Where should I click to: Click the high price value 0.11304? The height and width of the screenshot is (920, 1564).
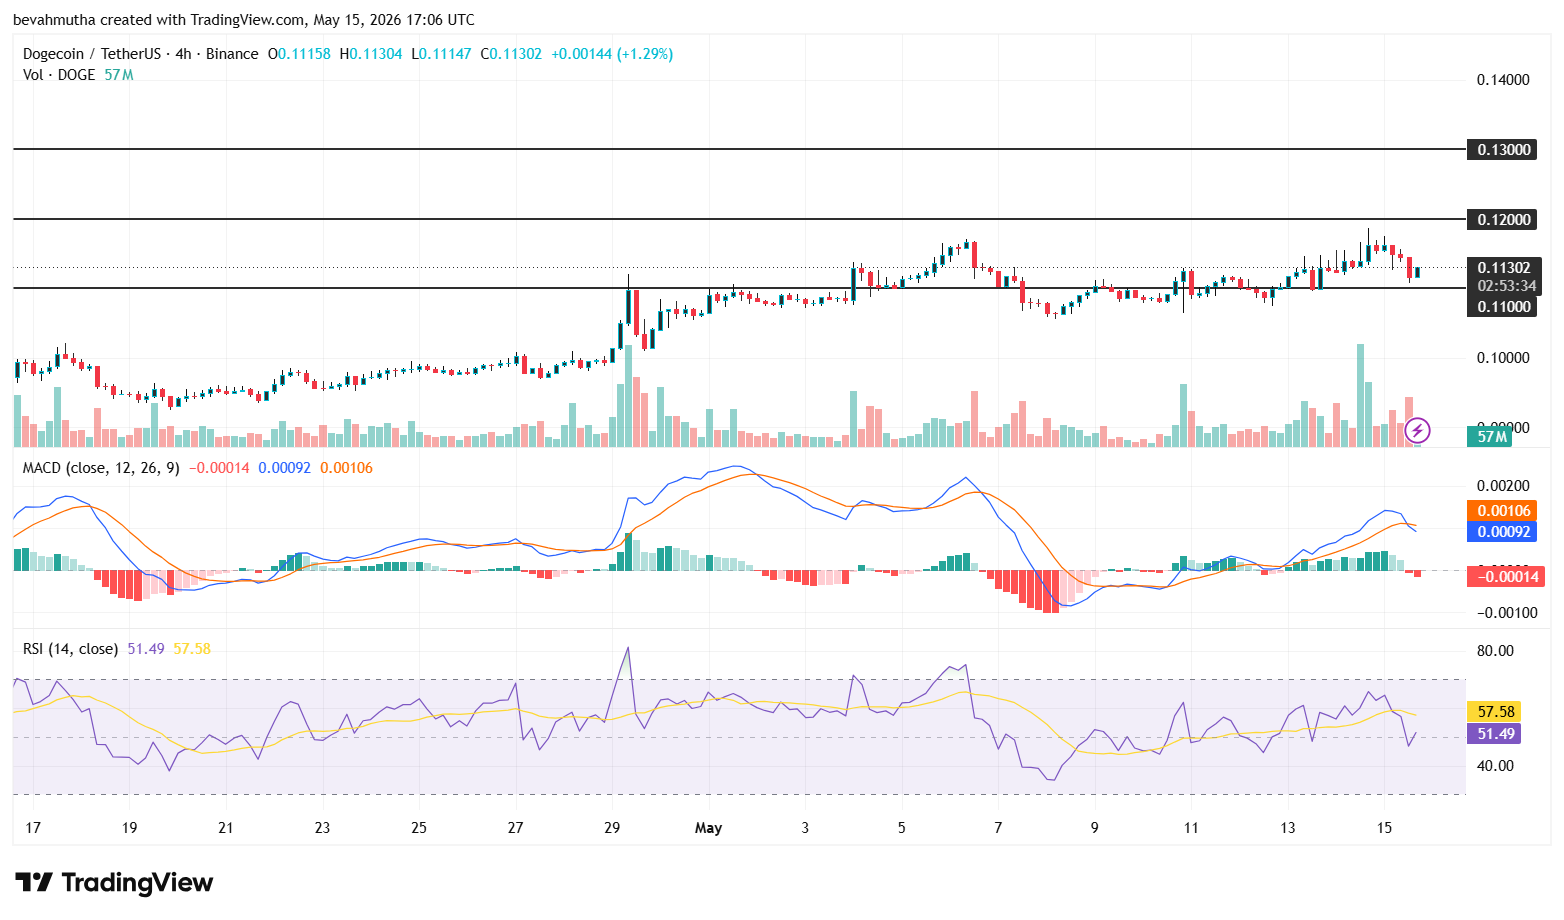pos(376,54)
